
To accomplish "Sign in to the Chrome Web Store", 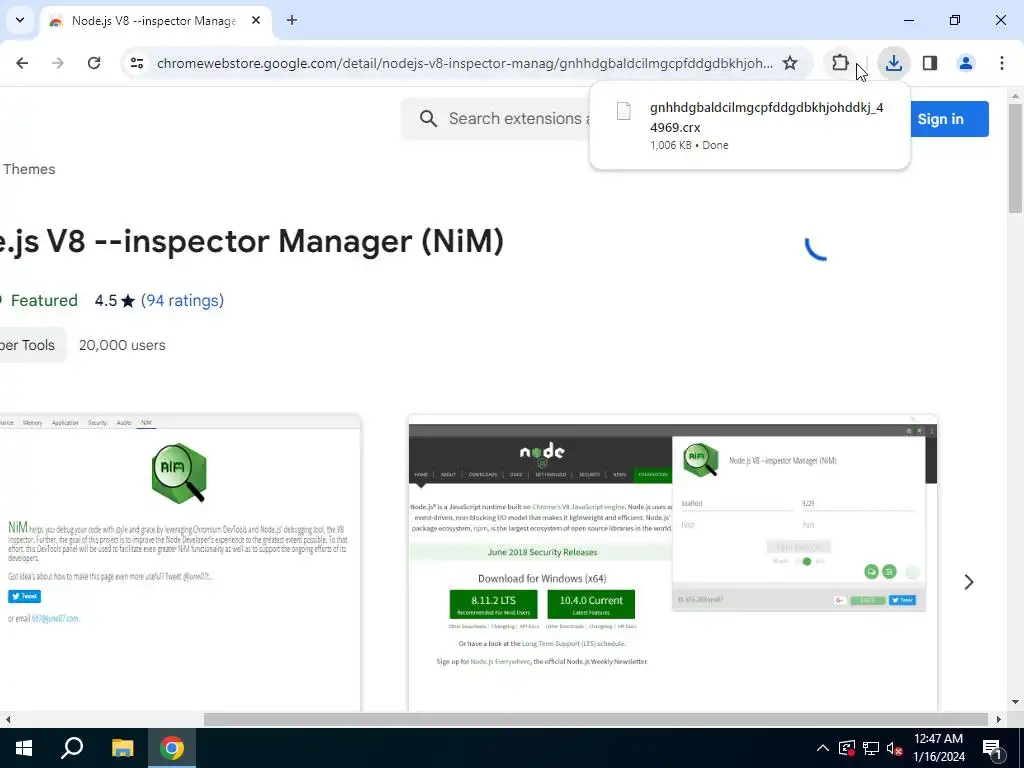I will point(940,119).
